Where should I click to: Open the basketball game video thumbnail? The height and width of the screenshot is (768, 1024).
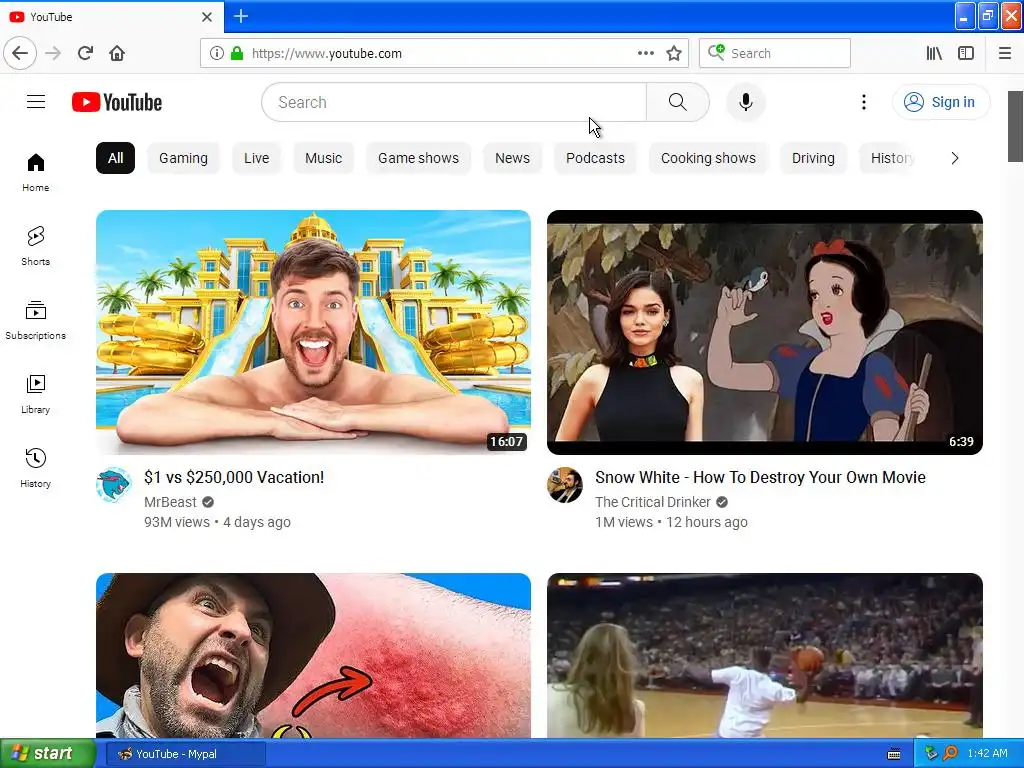click(x=765, y=656)
